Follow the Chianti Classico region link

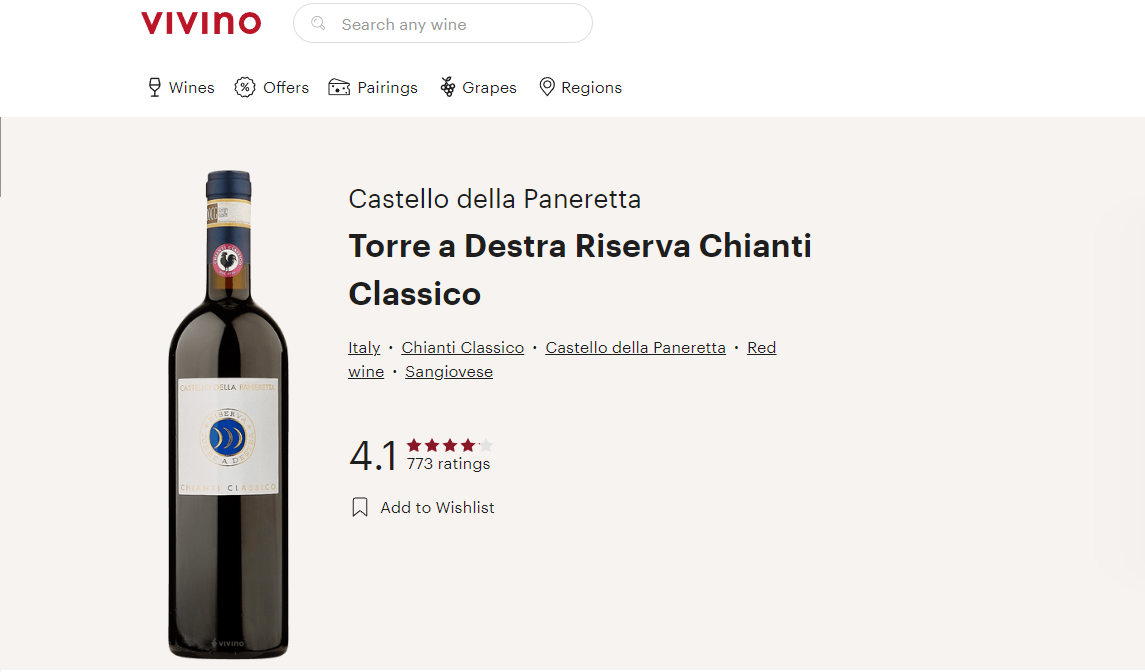click(x=463, y=348)
